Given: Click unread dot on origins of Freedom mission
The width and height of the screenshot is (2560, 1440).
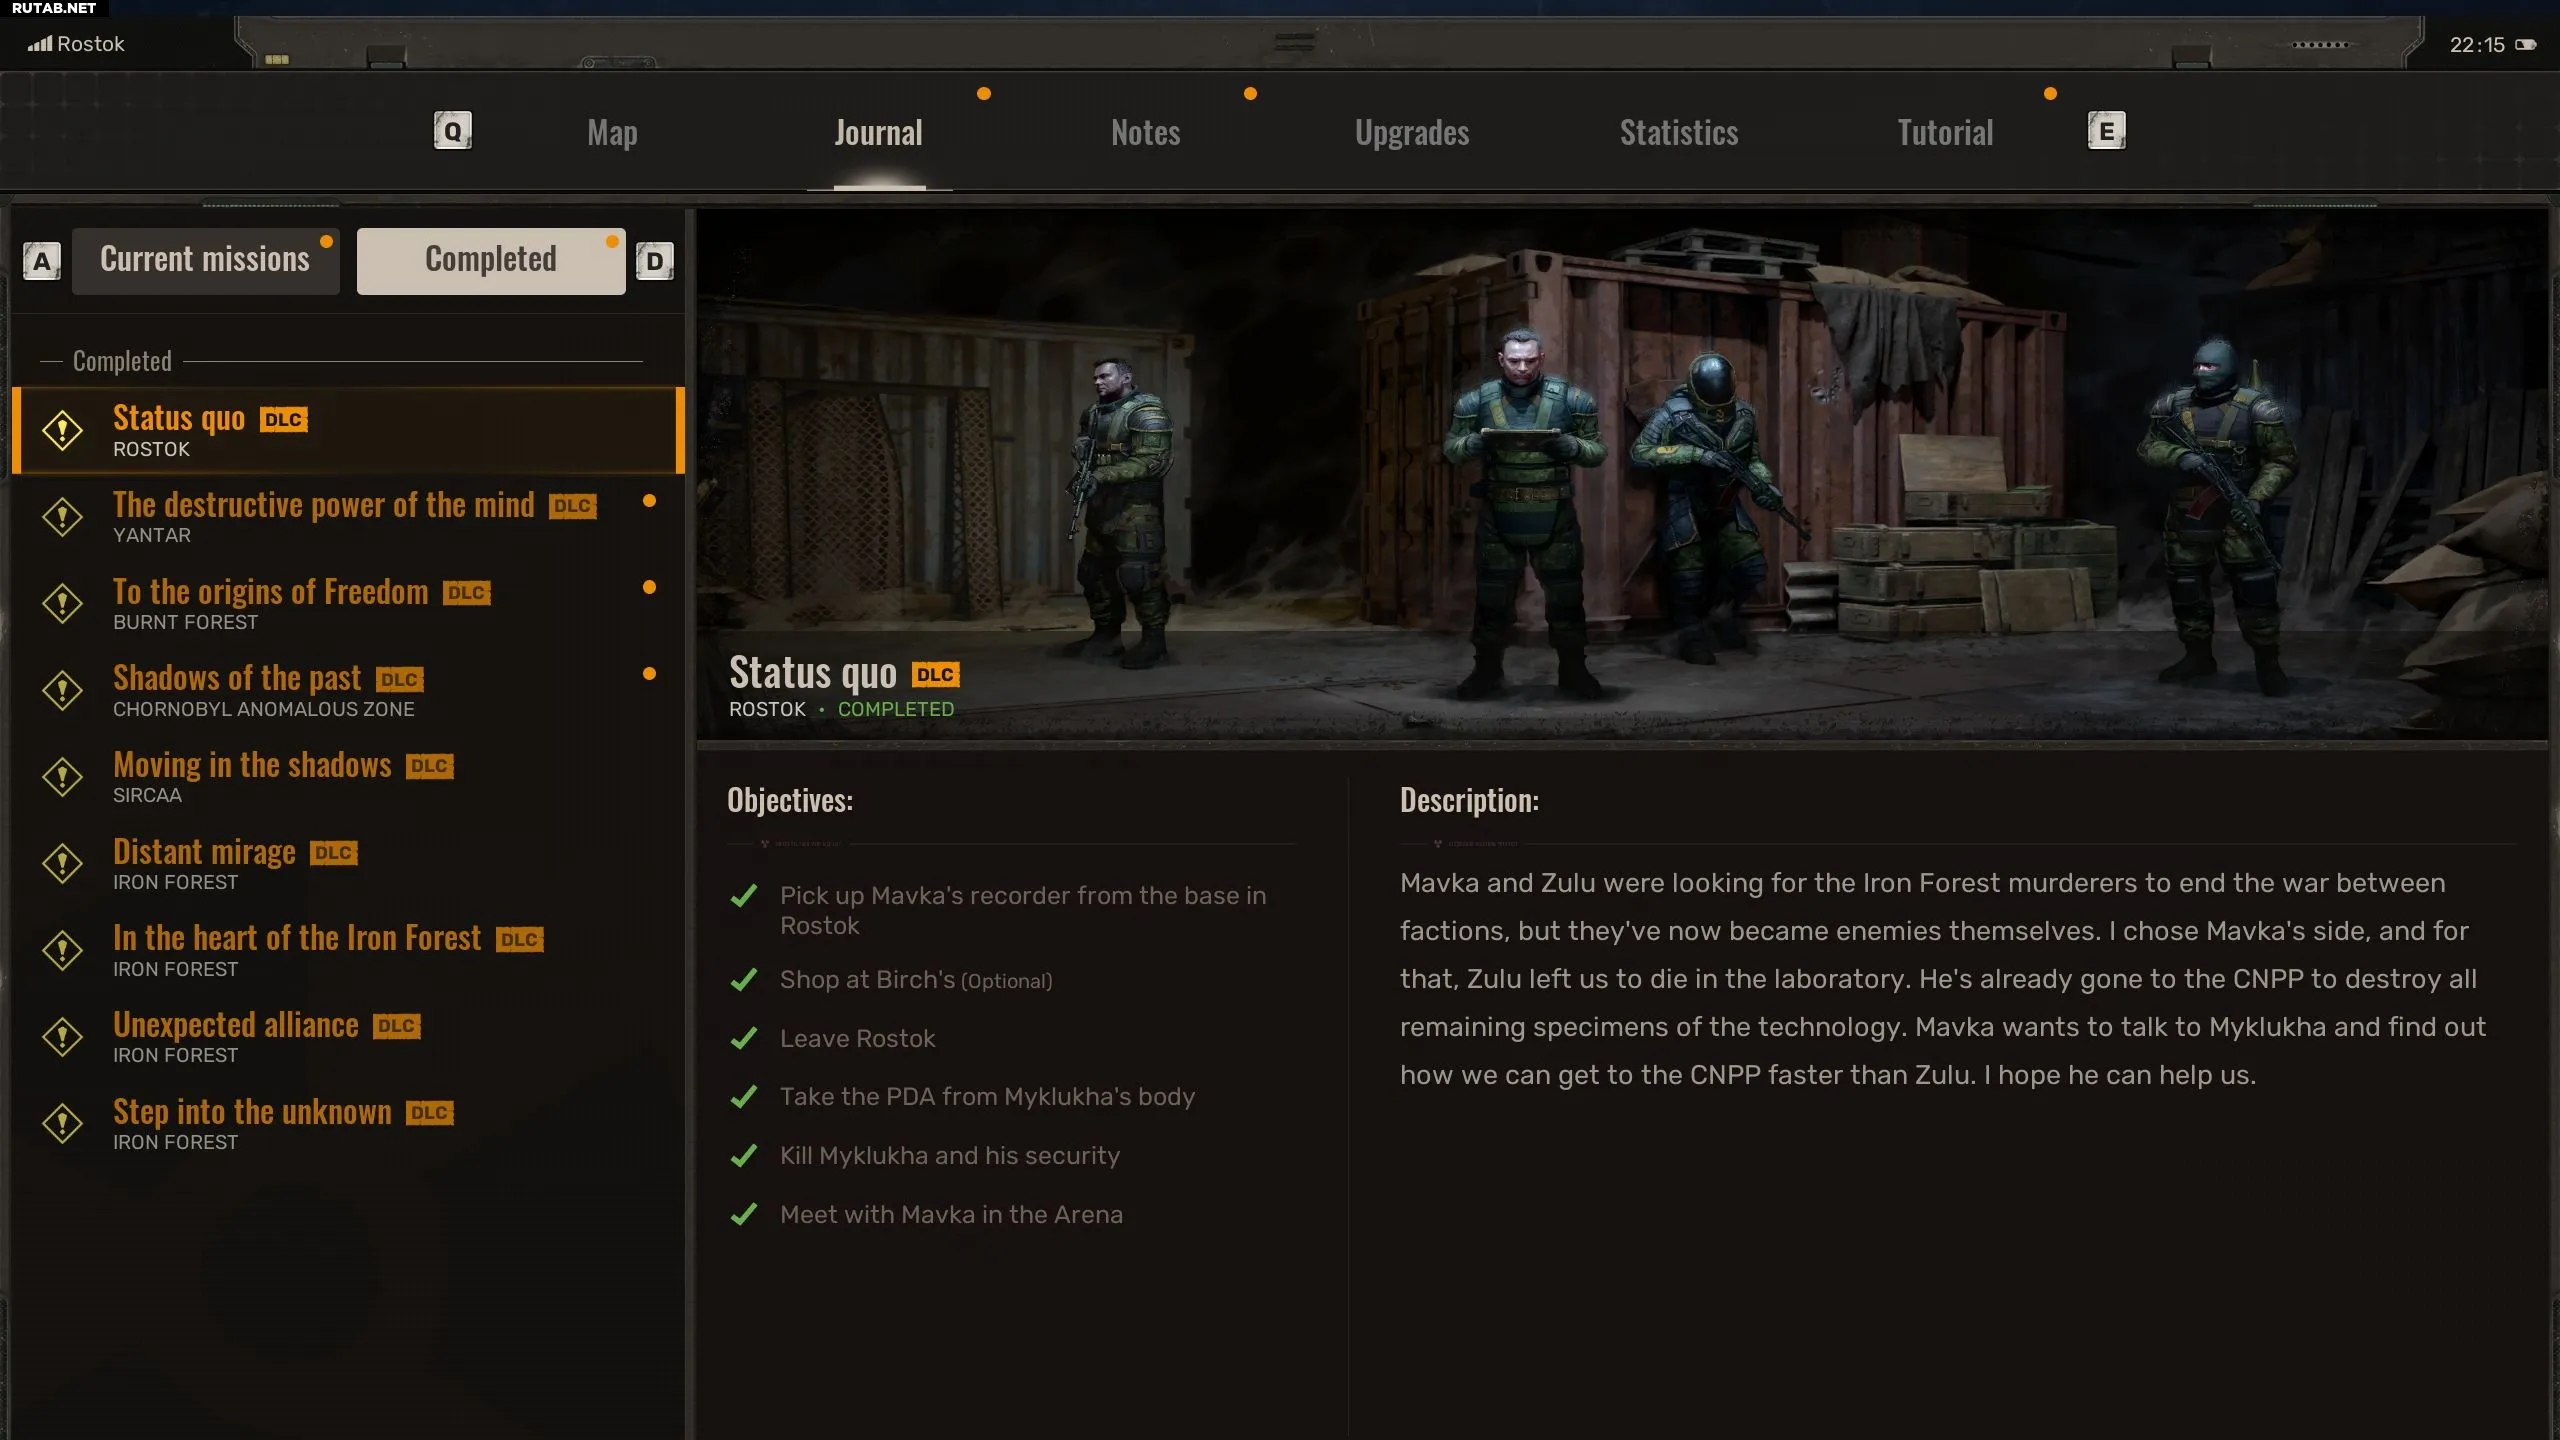Looking at the screenshot, I should point(649,588).
